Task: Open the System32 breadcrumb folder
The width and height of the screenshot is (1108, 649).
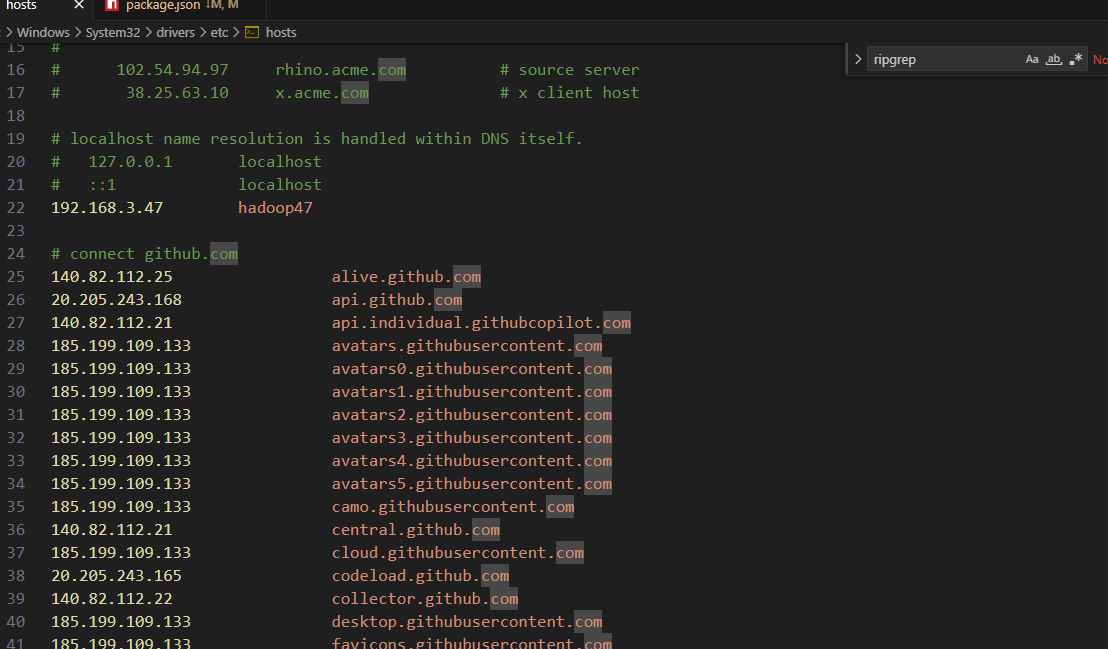Action: pyautogui.click(x=112, y=33)
